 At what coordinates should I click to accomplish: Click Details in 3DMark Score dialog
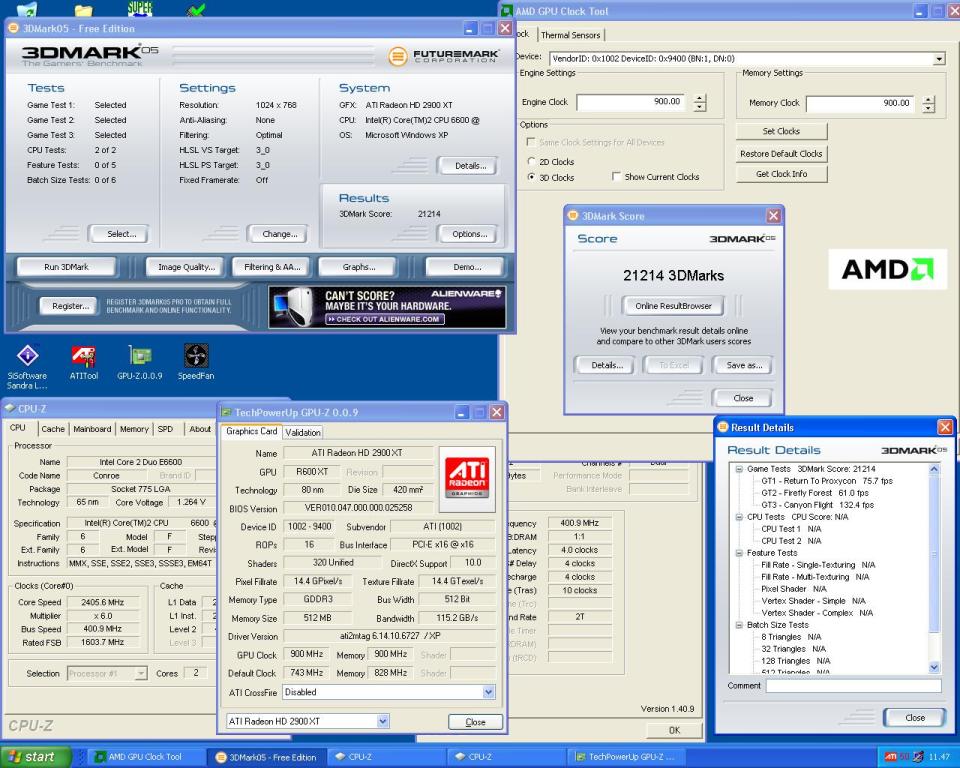click(x=607, y=366)
